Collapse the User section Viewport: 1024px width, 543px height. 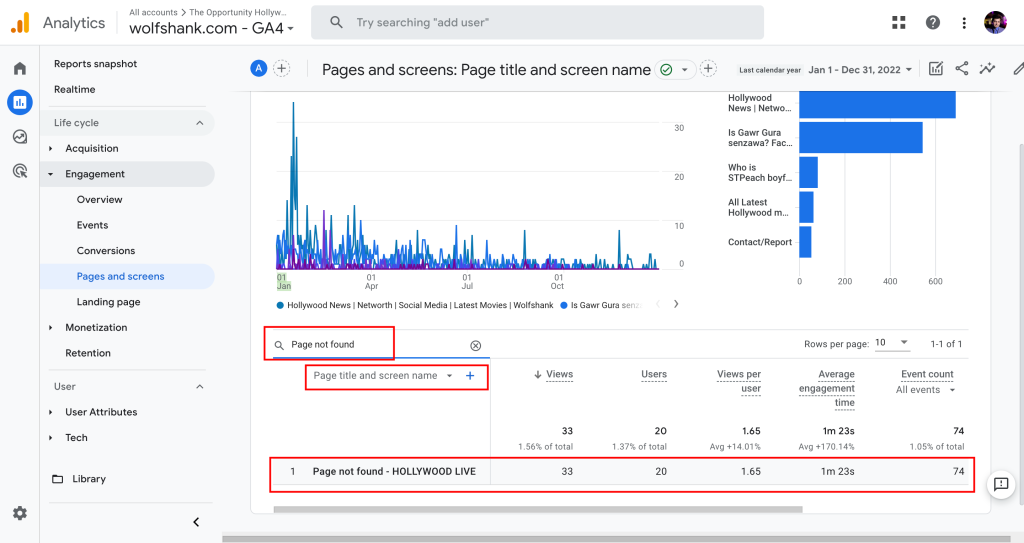tap(200, 387)
